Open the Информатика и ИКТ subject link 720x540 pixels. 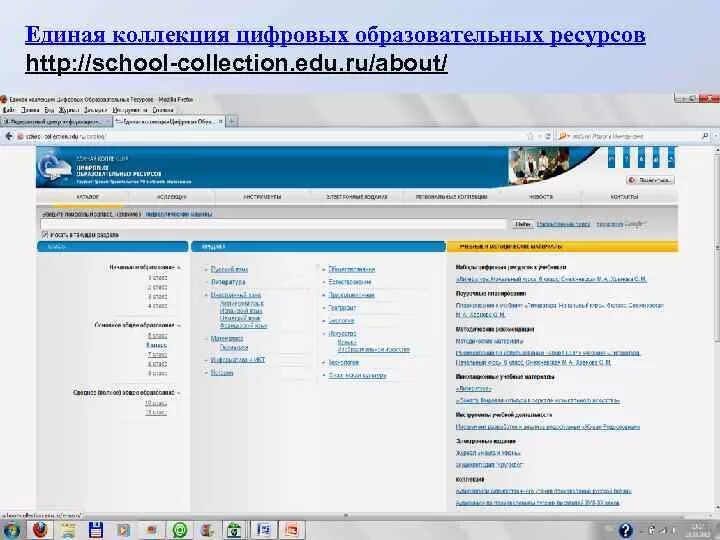238,360
